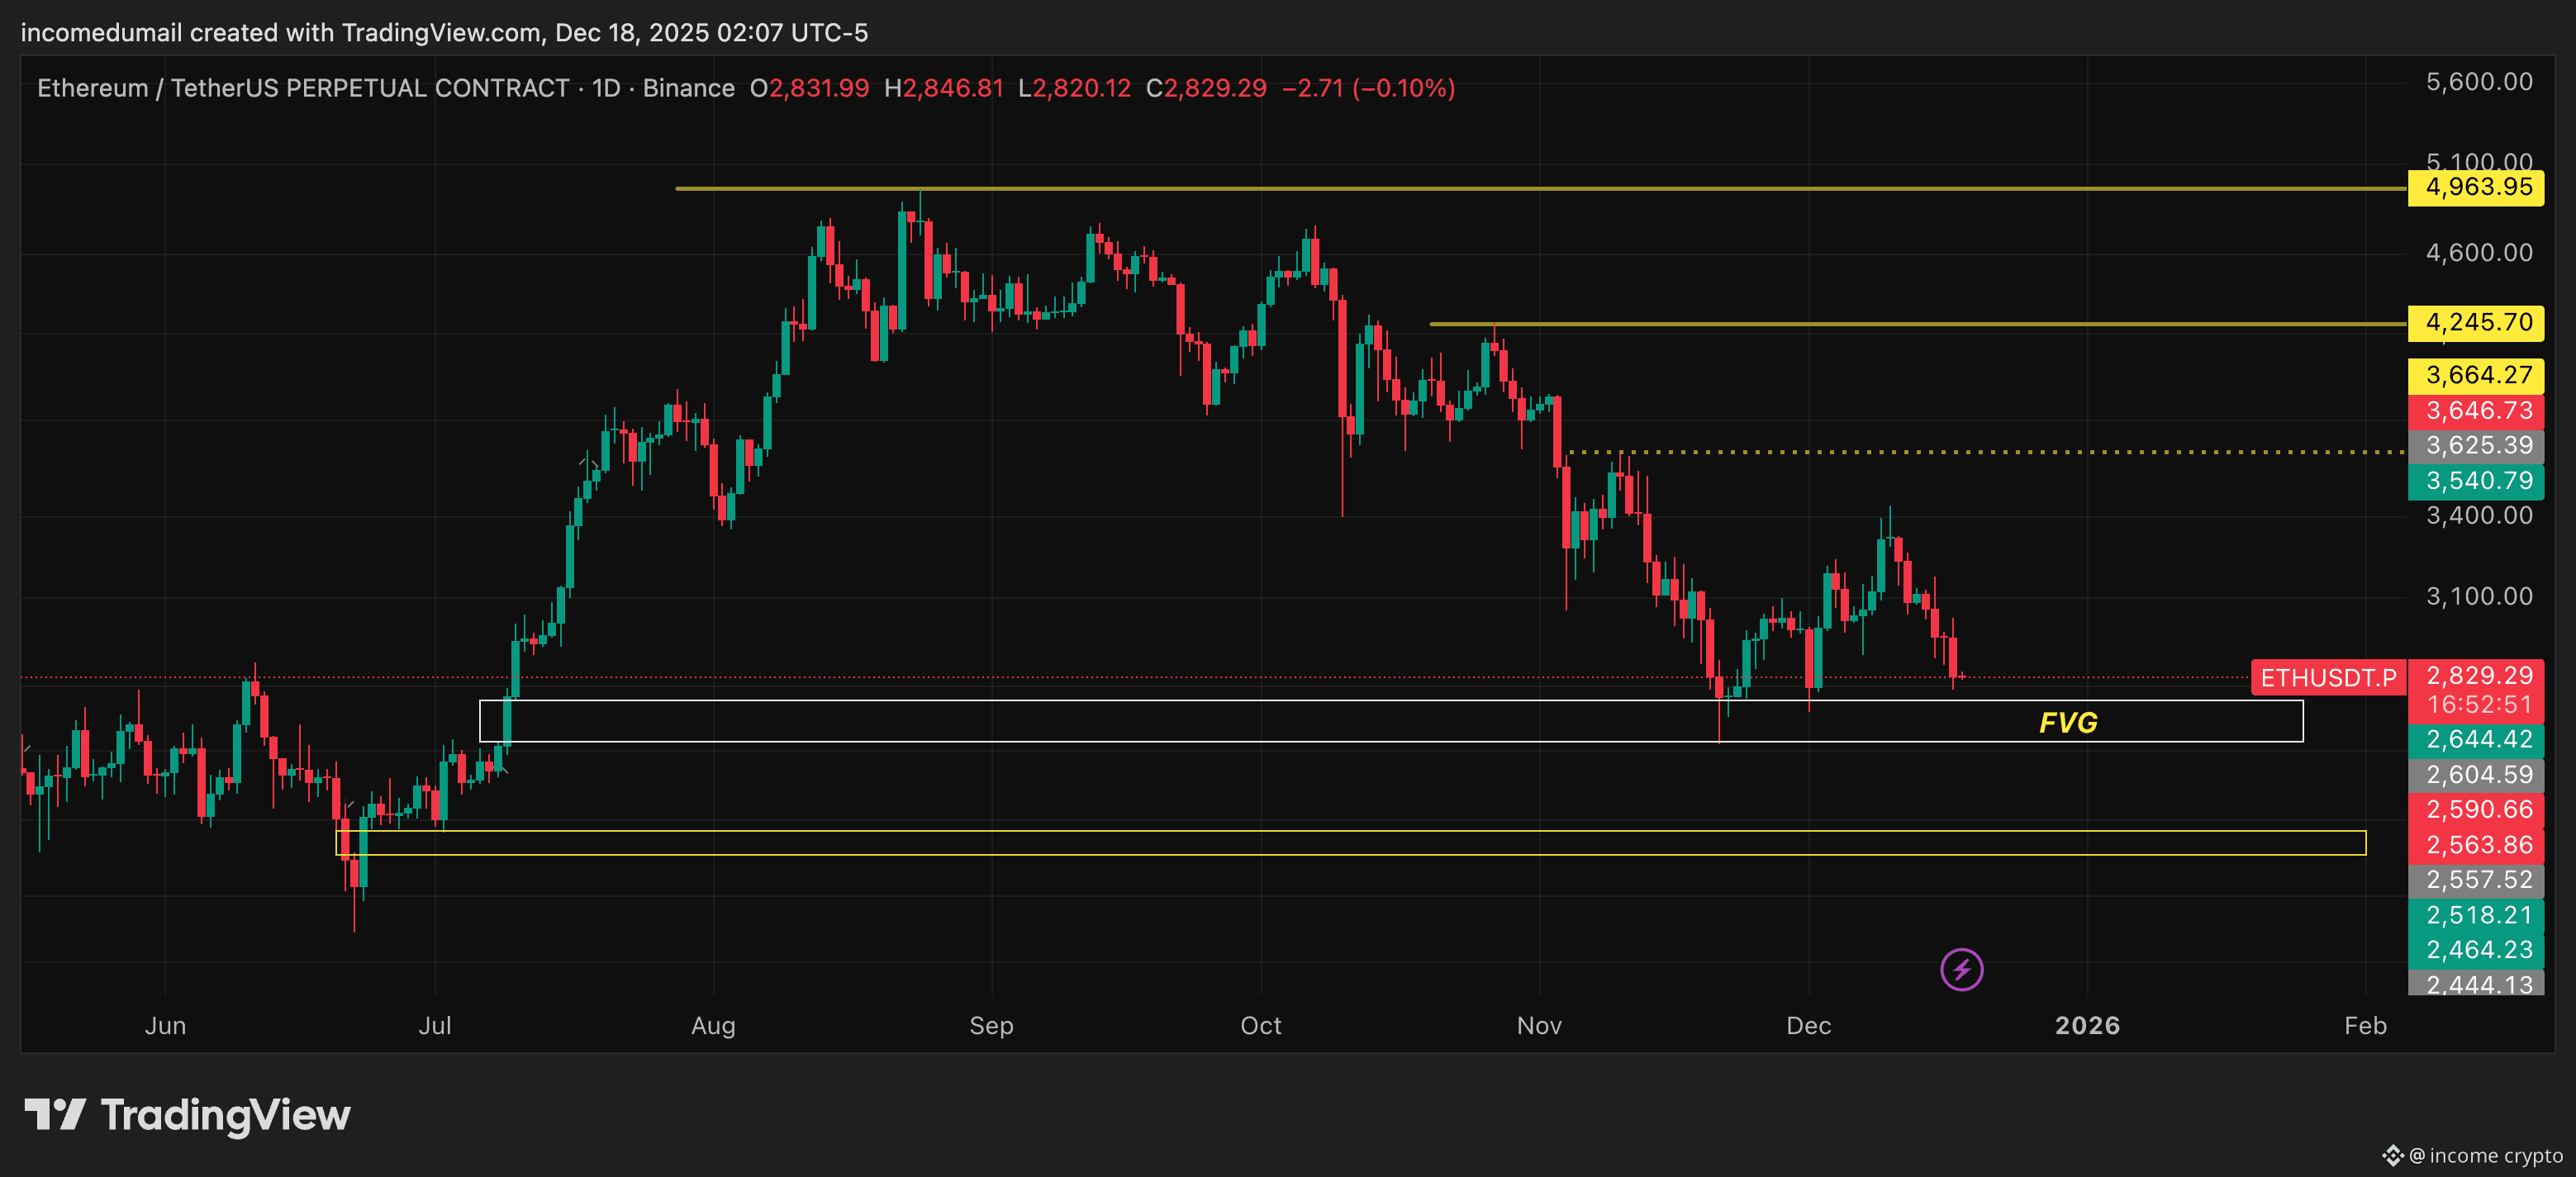The width and height of the screenshot is (2576, 1177).
Task: Select the yellow rectangle support zone border
Action: tap(1400, 831)
